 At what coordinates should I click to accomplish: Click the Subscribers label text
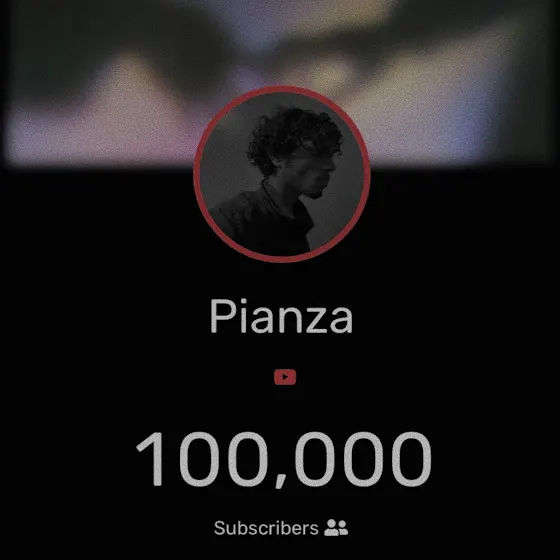(x=266, y=528)
